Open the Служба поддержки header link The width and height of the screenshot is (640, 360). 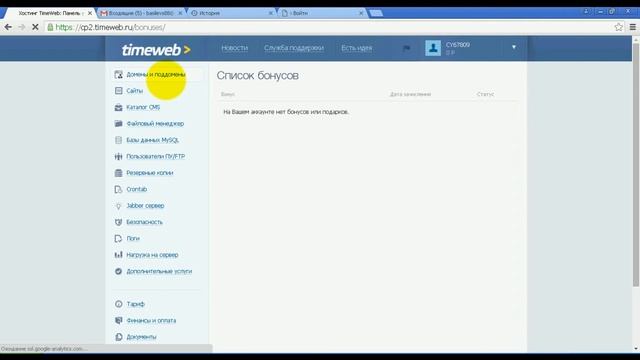(x=294, y=48)
